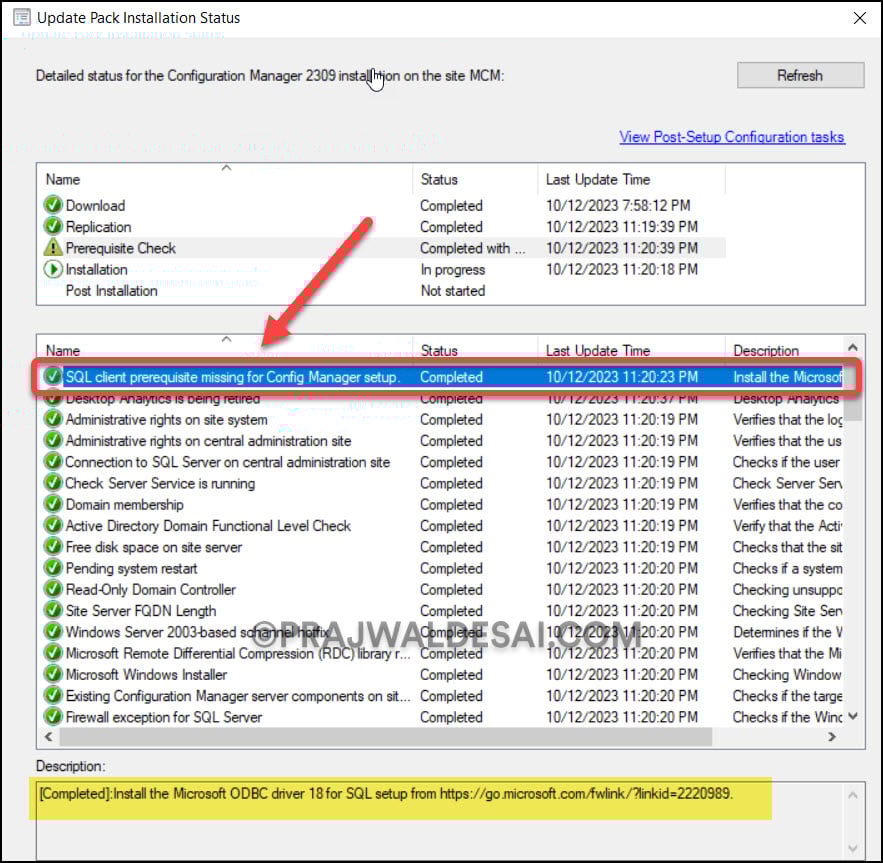Click inside the Description text box
This screenshot has height=863, width=883.
[x=439, y=820]
